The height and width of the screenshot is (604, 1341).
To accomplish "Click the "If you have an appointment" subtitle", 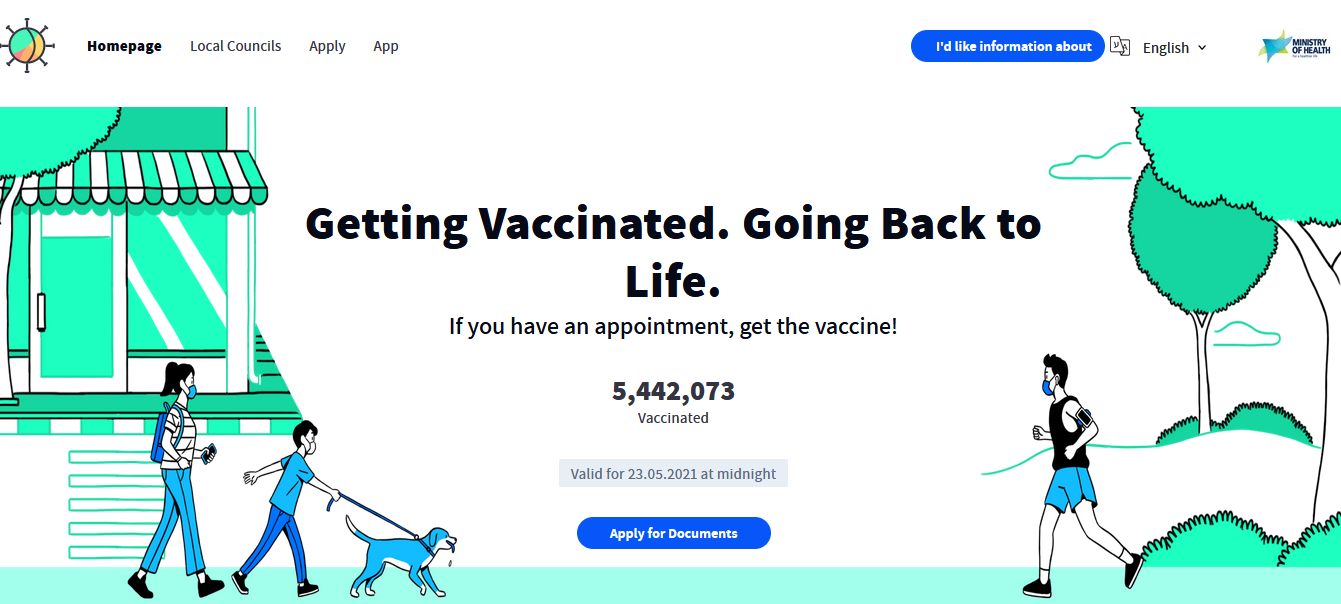I will (x=673, y=326).
